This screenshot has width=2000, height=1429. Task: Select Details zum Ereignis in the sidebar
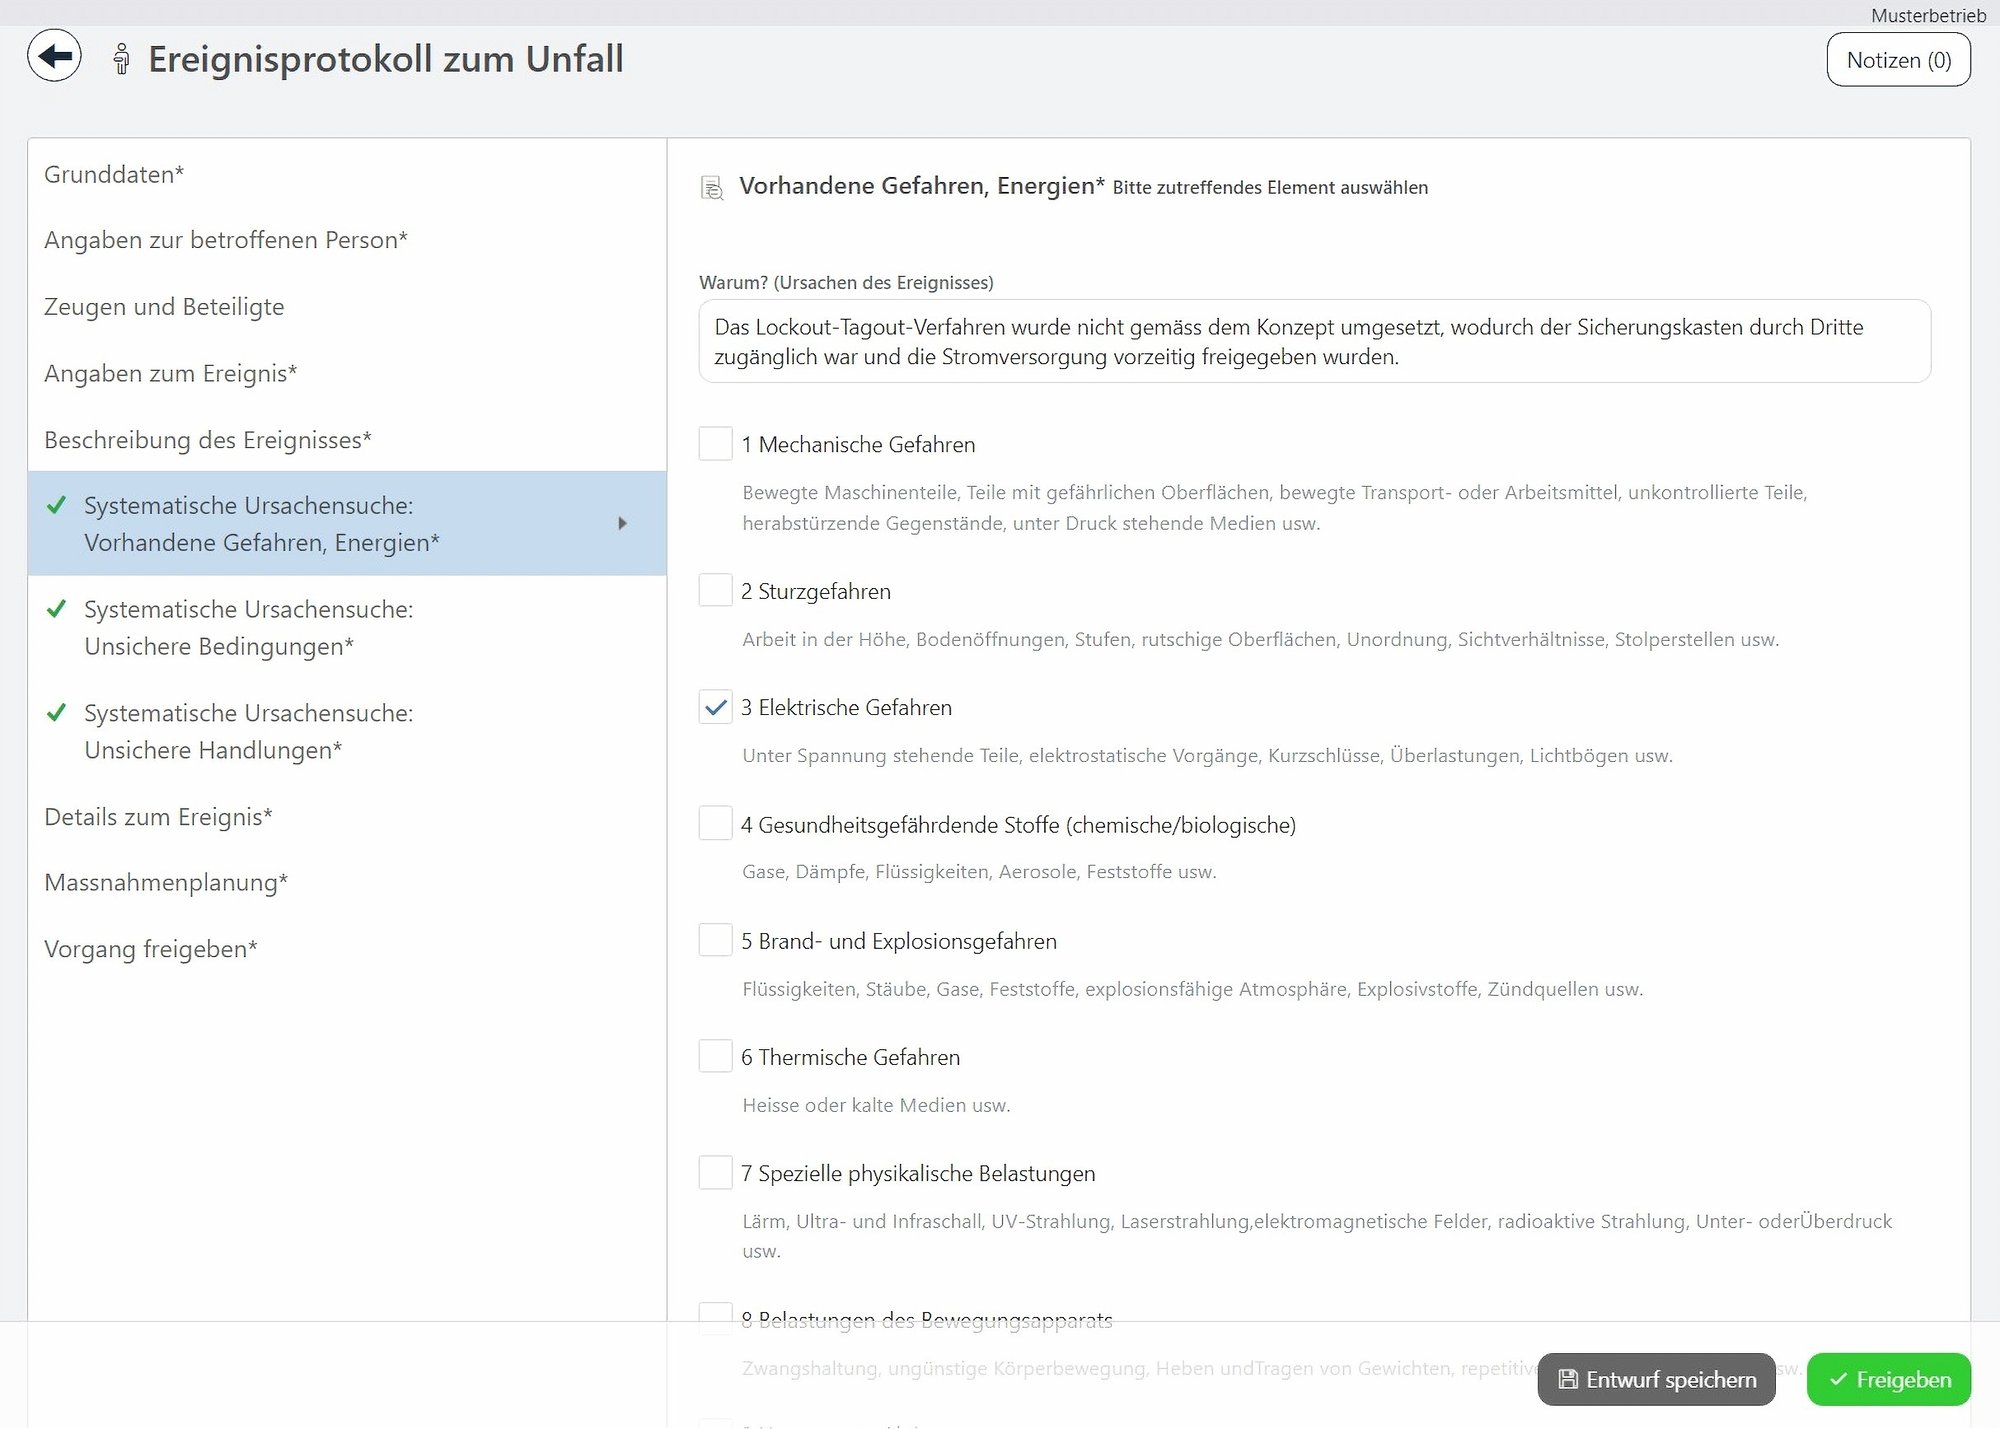point(158,816)
